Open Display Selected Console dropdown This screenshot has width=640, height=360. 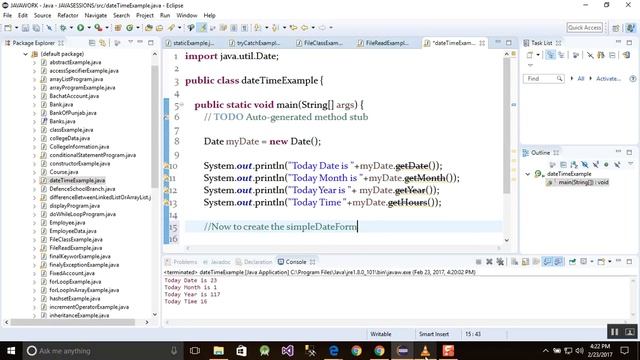point(591,262)
